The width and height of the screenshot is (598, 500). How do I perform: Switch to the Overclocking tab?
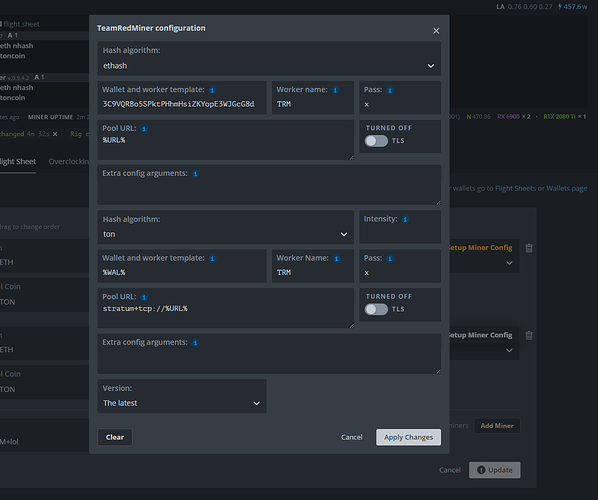[x=69, y=162]
